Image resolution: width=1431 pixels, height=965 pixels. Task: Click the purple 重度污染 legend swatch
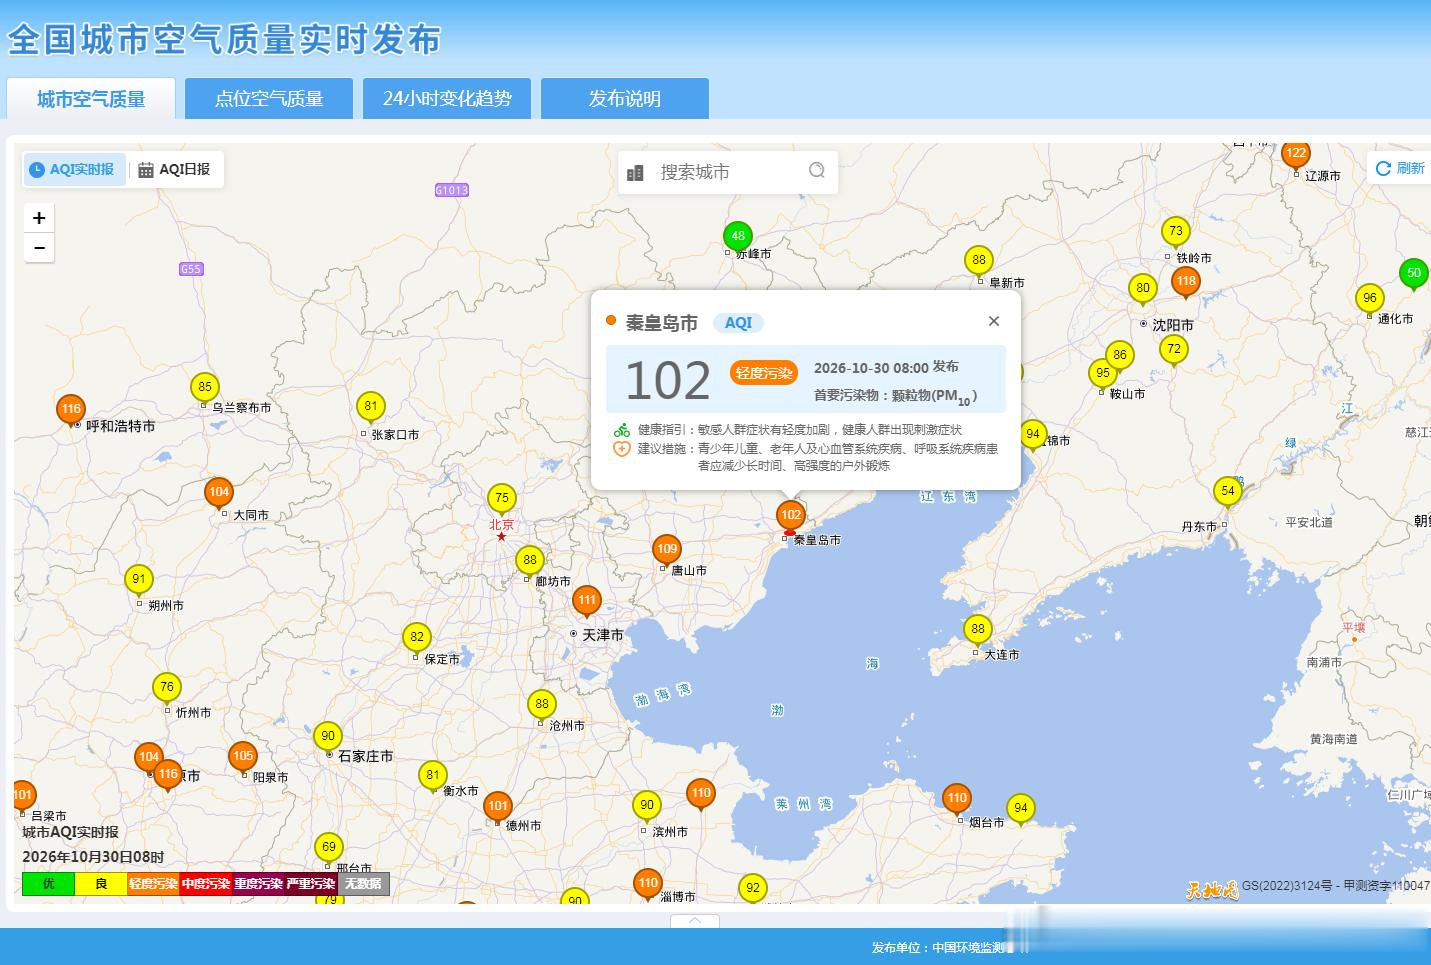click(x=258, y=884)
